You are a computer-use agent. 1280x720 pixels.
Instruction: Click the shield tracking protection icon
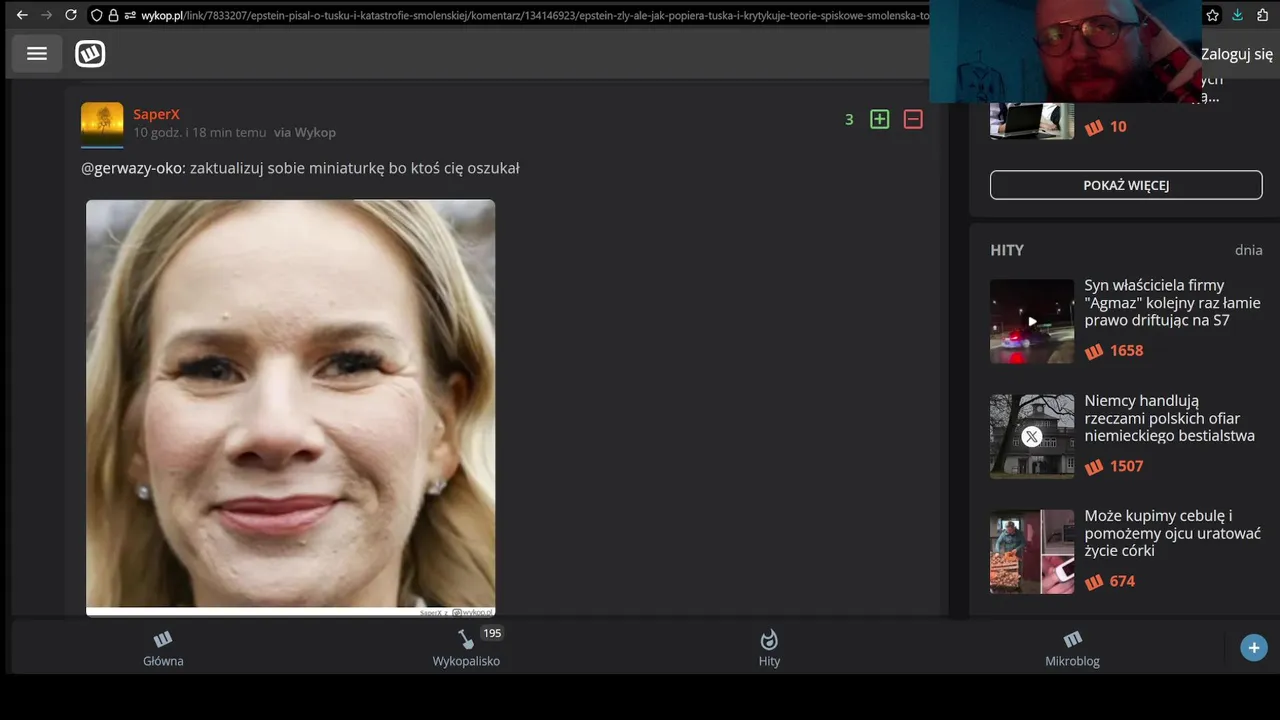(x=96, y=15)
